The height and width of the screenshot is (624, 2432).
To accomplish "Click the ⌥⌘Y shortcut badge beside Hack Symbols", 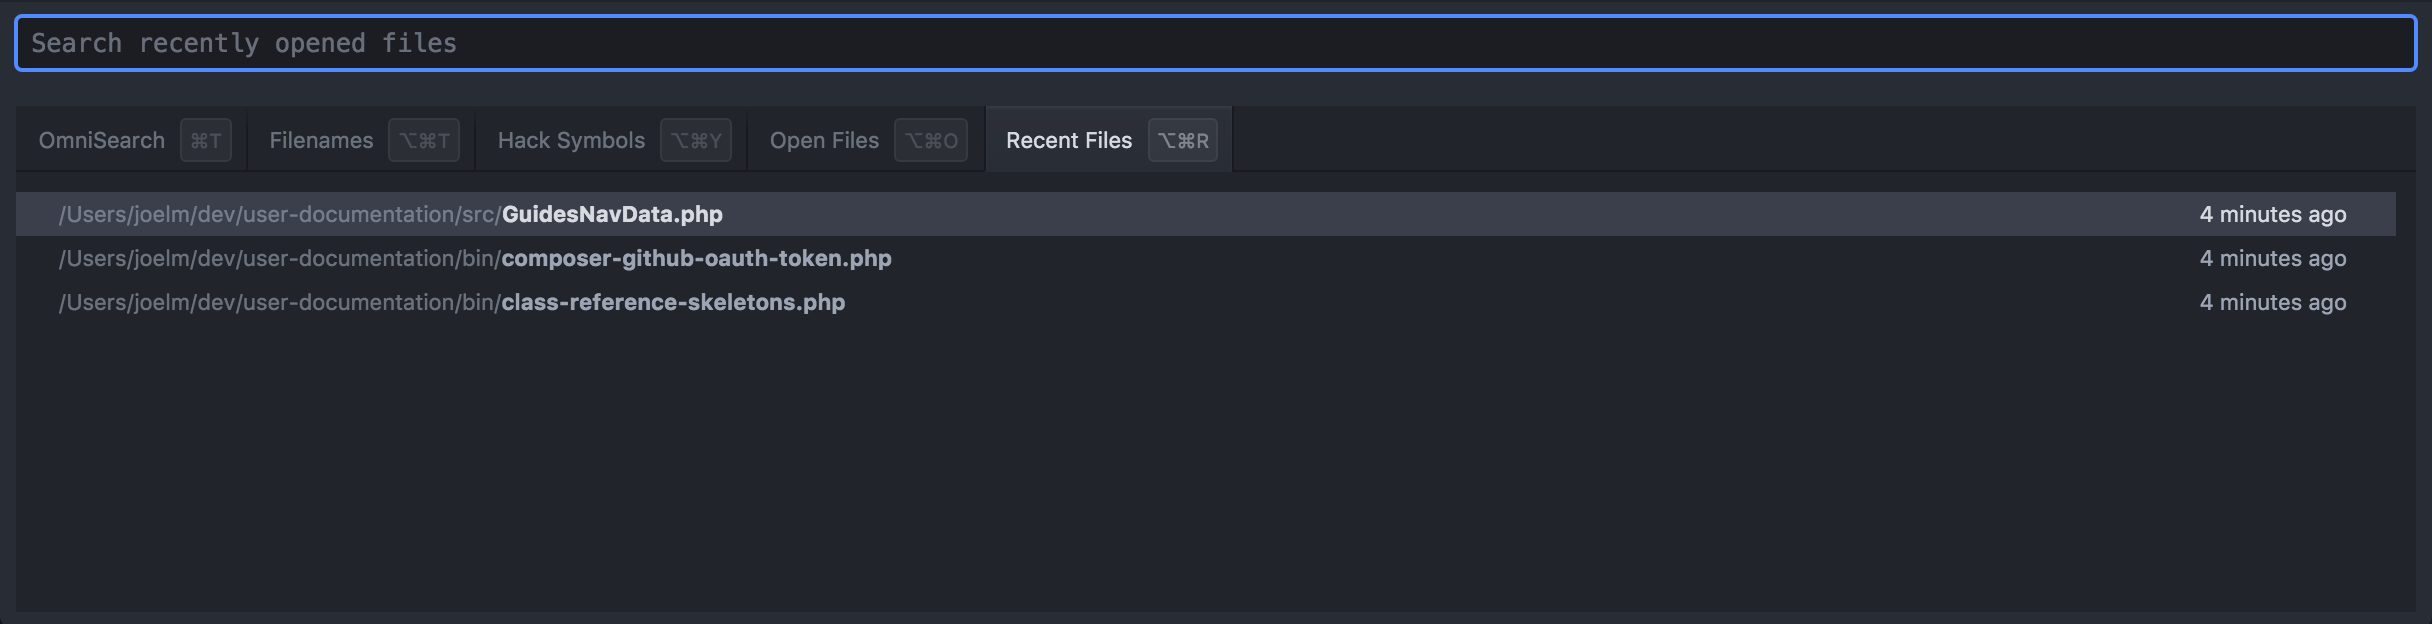I will (696, 140).
